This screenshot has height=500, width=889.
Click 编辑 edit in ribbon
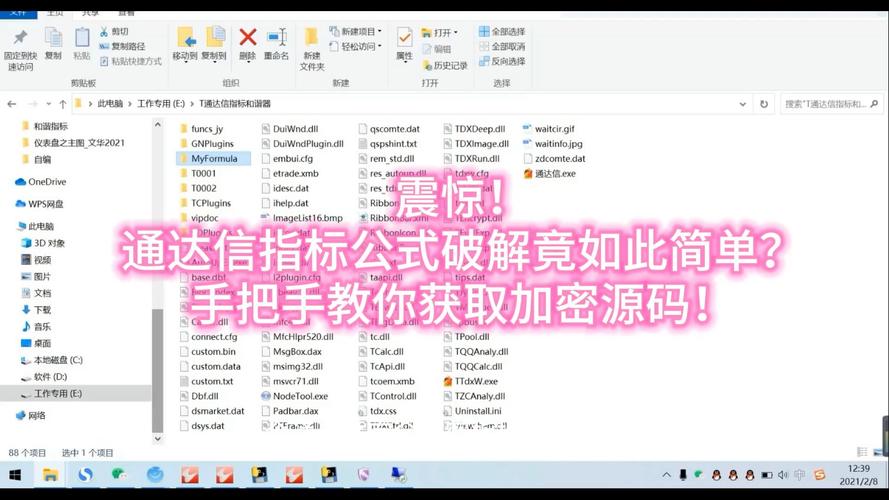click(437, 50)
